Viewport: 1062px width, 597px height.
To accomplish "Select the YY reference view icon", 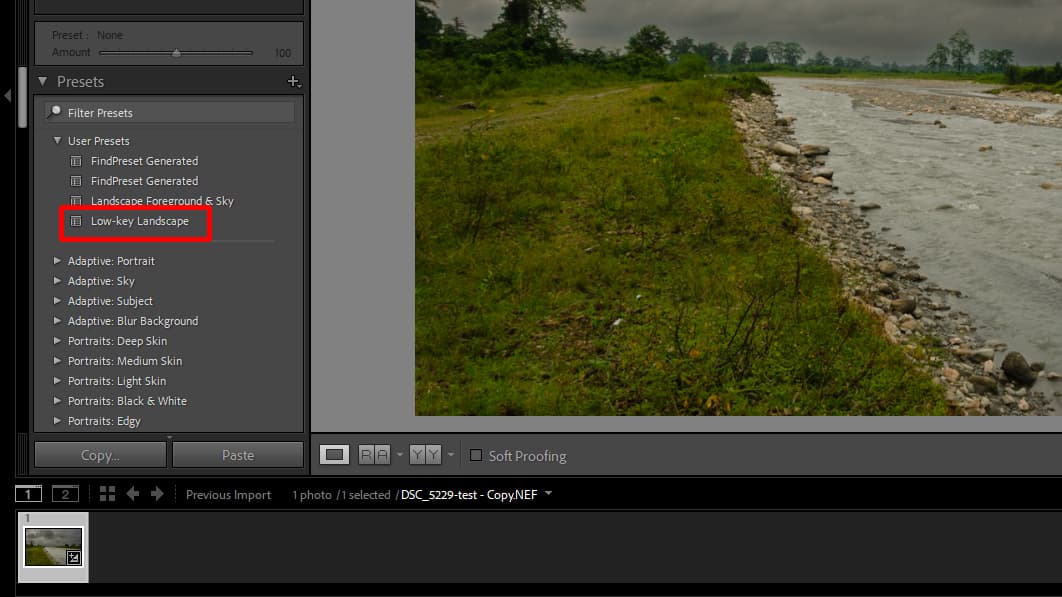I will pos(425,455).
